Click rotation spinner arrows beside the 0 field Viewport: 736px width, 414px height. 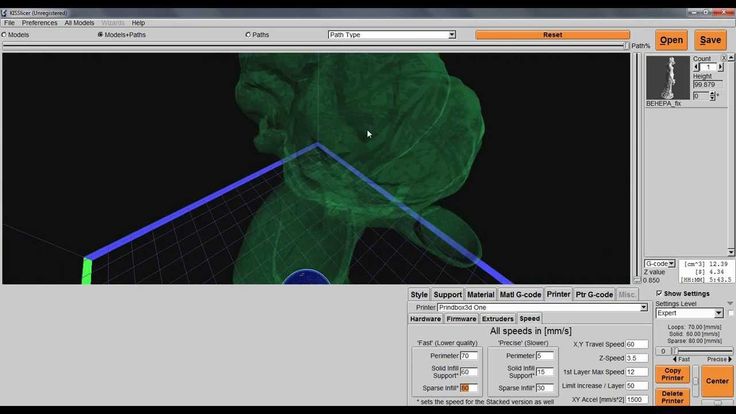[x=713, y=96]
